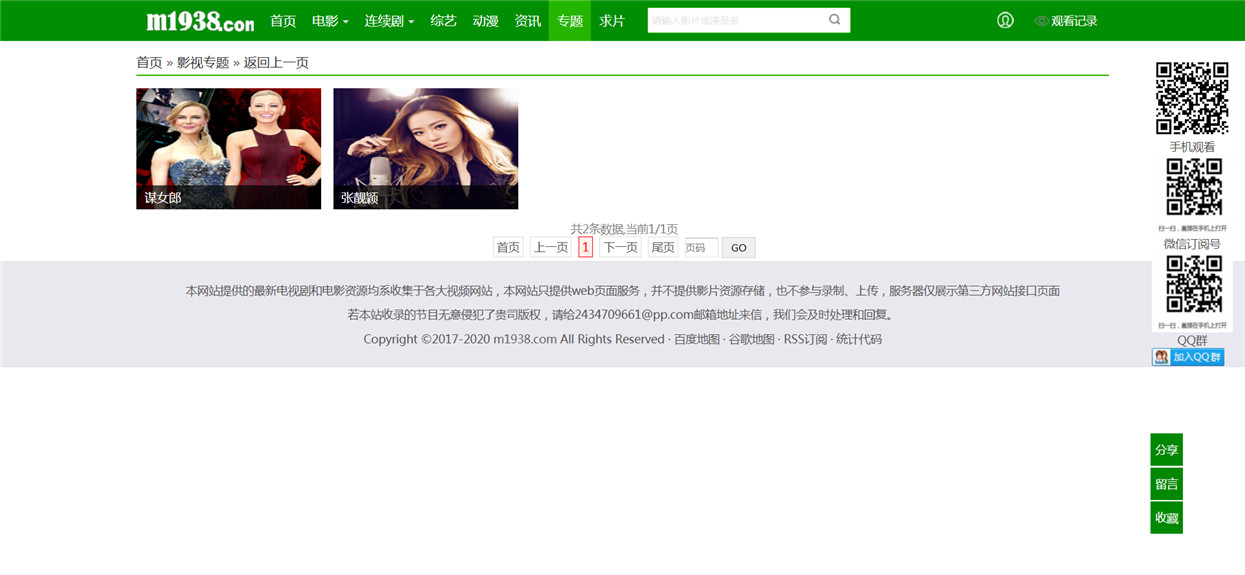
Task: Open the 资讯 menu item
Action: pos(527,20)
